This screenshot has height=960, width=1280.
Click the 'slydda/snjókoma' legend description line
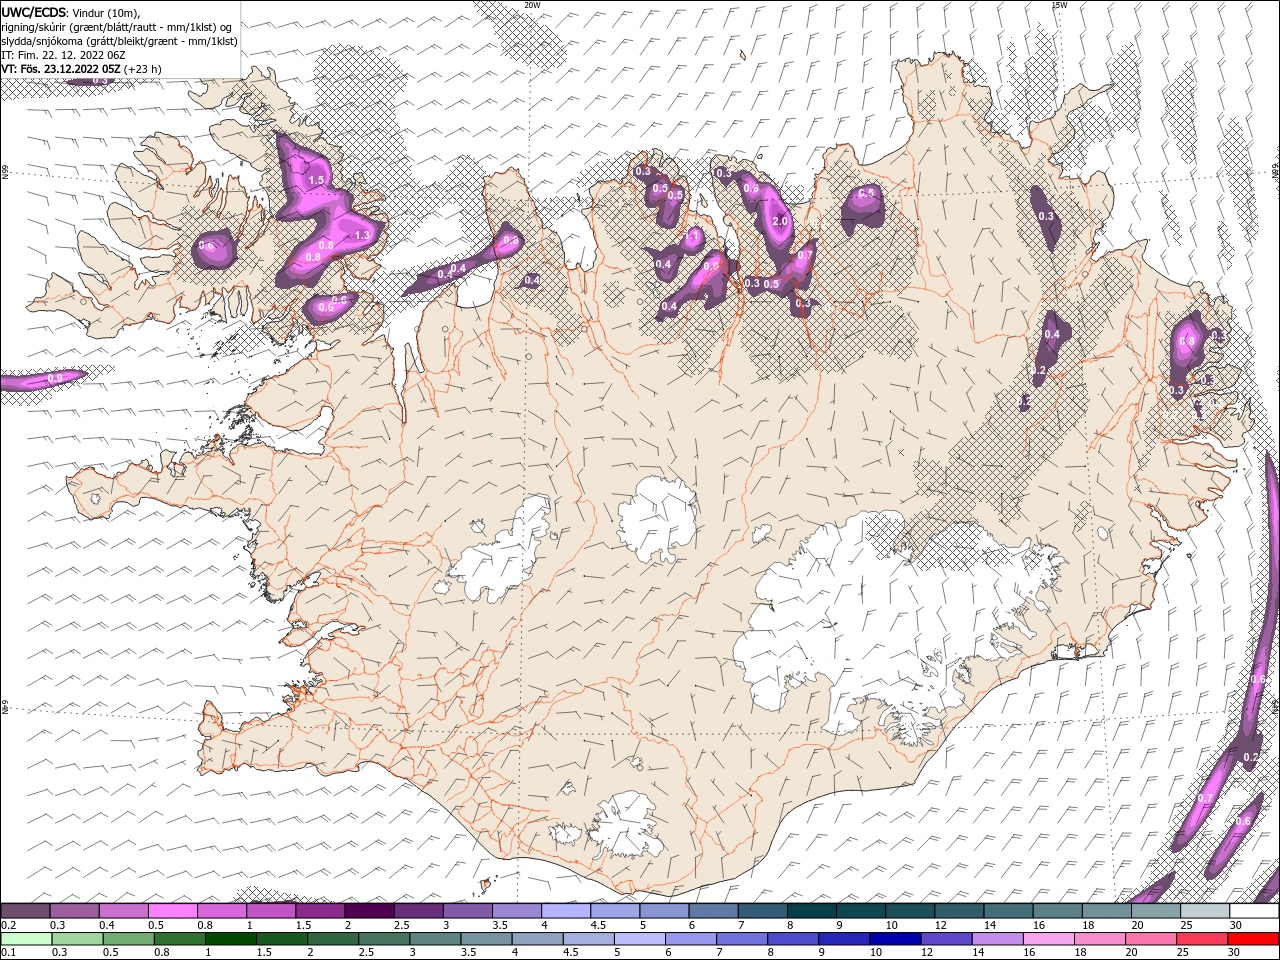[x=119, y=41]
